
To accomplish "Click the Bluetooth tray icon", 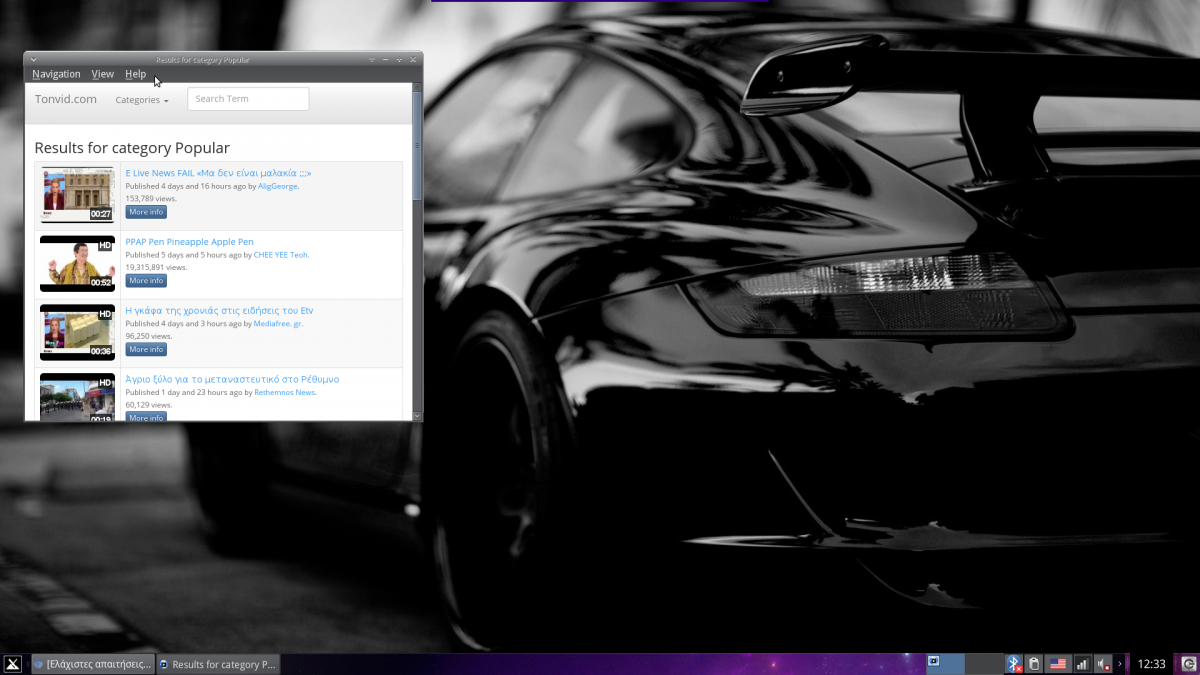I will click(1014, 664).
